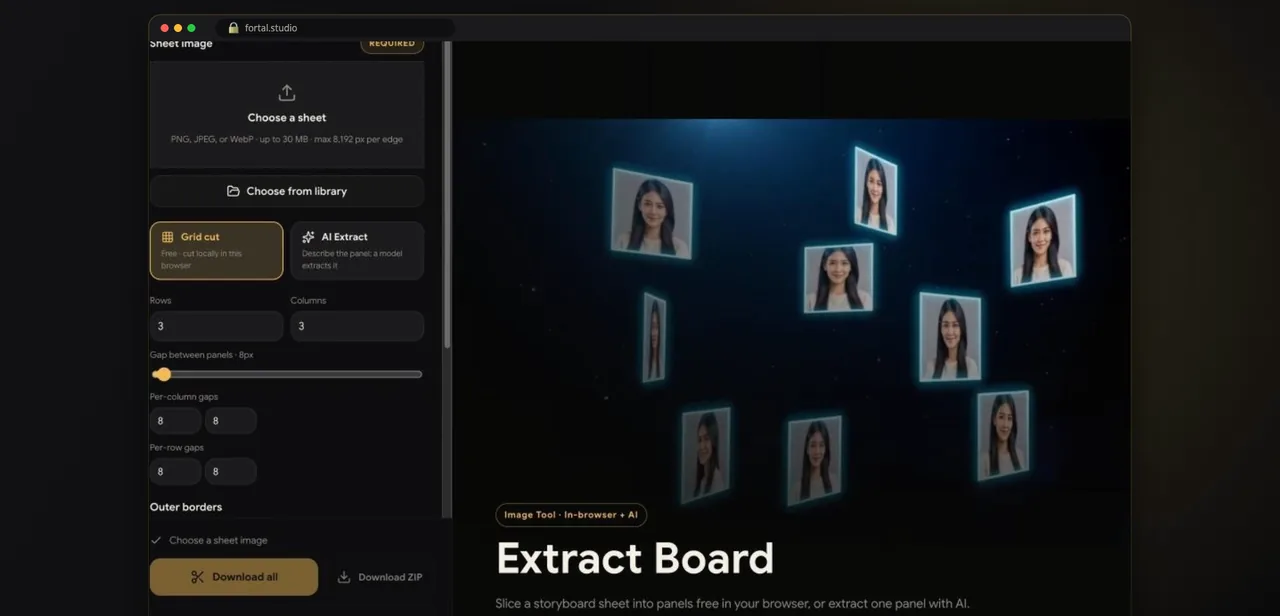Click the second Per-row gaps field
The width and height of the screenshot is (1280, 616).
click(231, 472)
